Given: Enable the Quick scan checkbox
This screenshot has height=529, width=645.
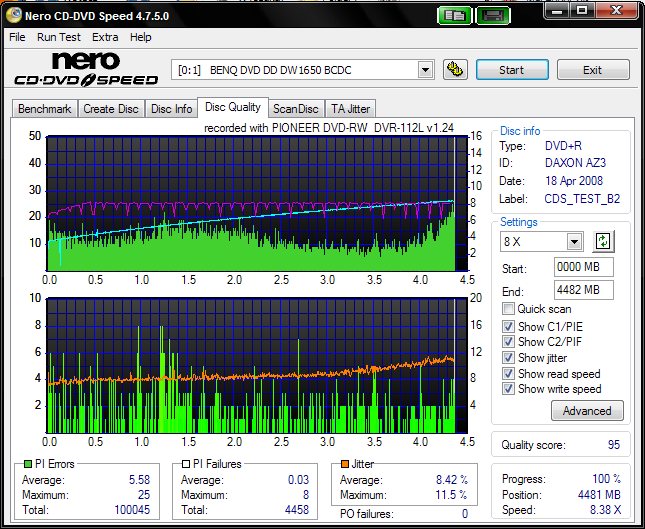Looking at the screenshot, I should tap(508, 309).
